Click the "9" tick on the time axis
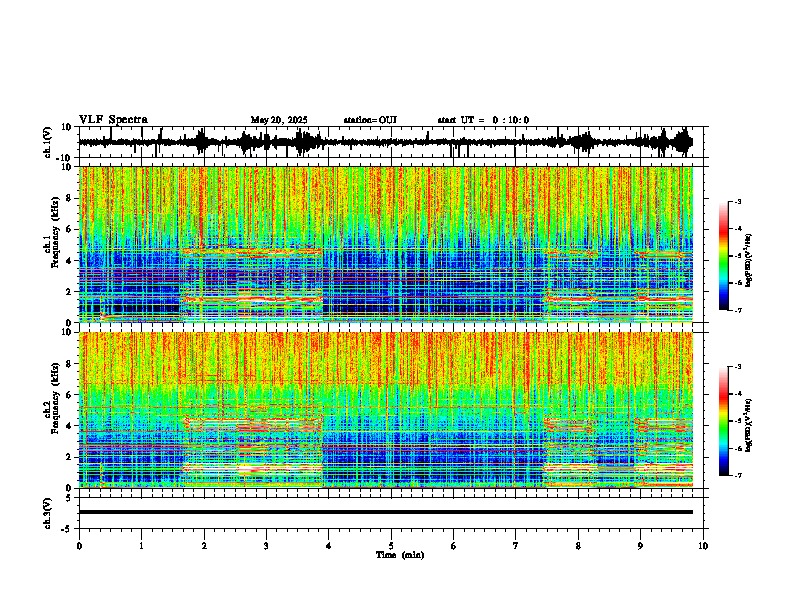This screenshot has height=612, width=792. click(640, 546)
